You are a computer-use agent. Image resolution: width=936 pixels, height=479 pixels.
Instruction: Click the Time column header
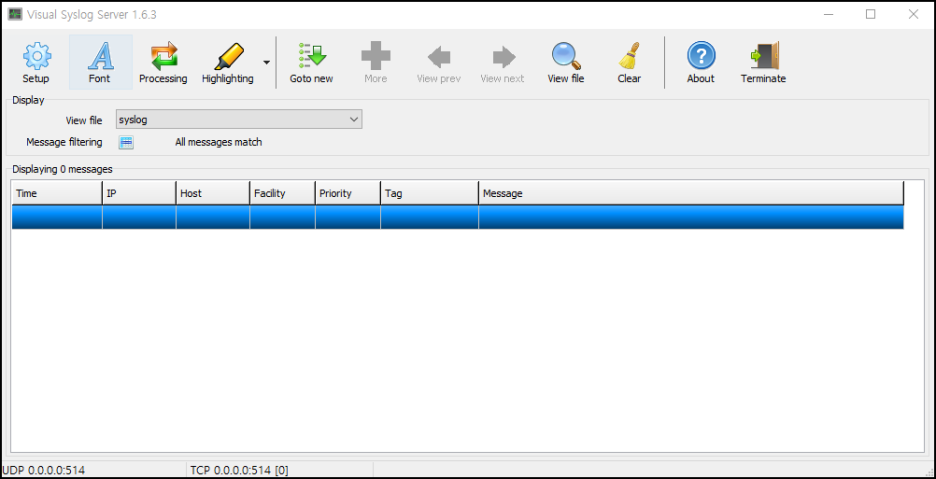(x=57, y=194)
